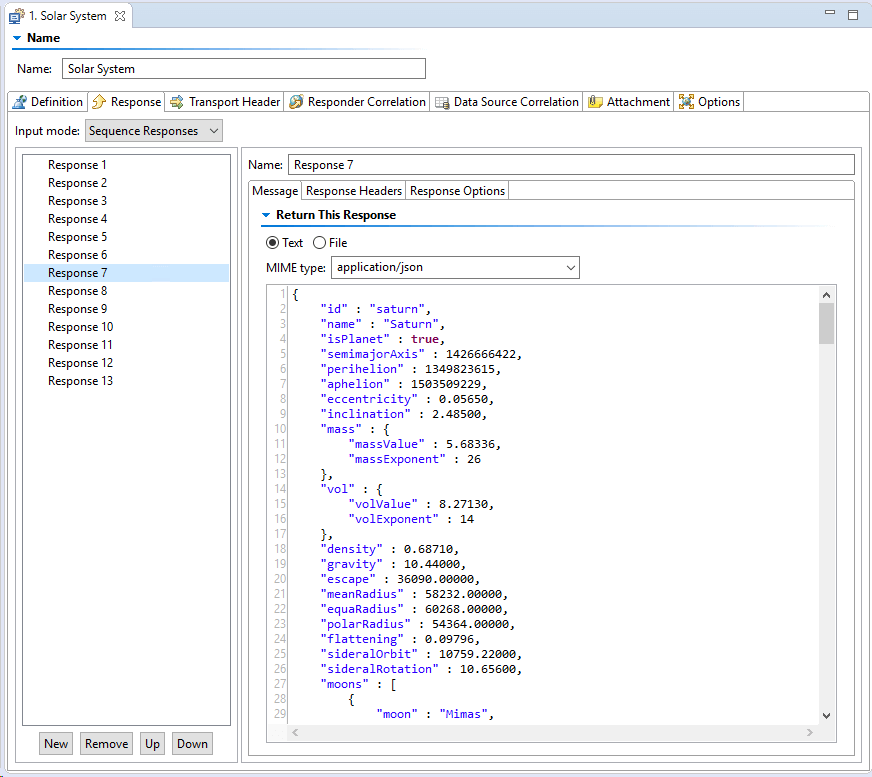Select Response 4 in the list
Screen dimensions: 872x777
[126, 219]
